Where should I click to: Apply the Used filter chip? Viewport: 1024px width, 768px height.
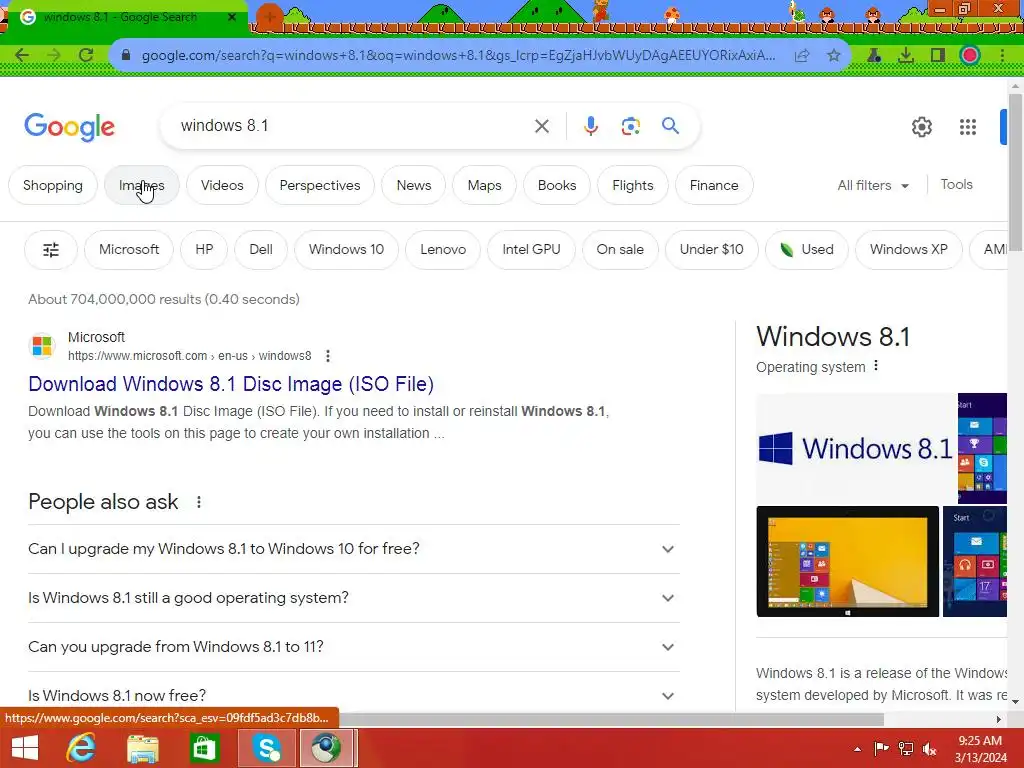pyautogui.click(x=807, y=249)
